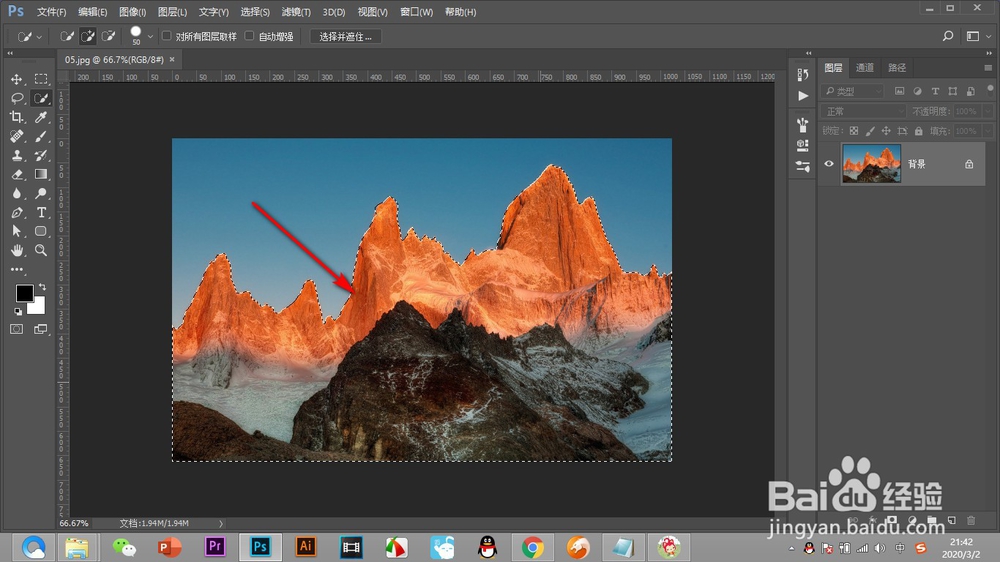The width and height of the screenshot is (1000, 562).
Task: Toggle type layer filter icon
Action: point(935,91)
